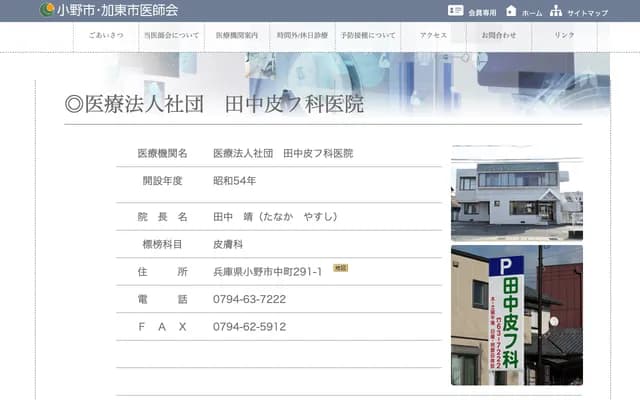Click the page heading 医療法人社団 田中皮フ科医院

point(214,105)
